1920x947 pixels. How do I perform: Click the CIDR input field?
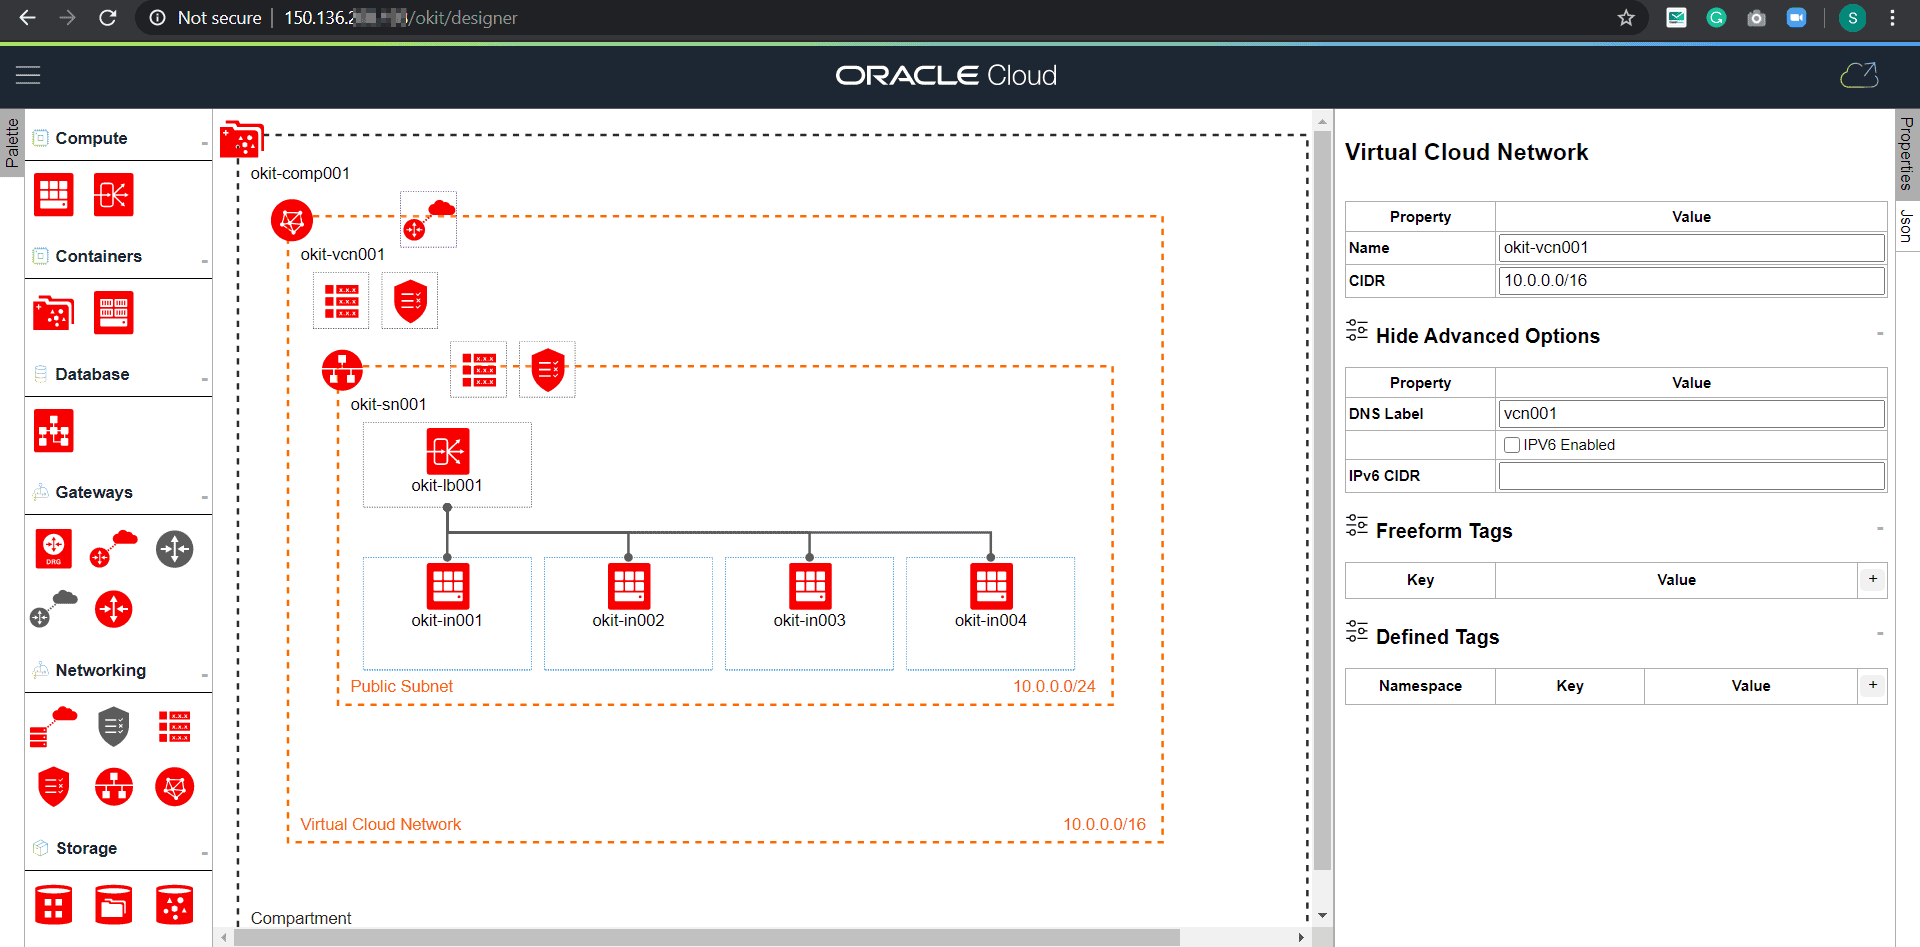pos(1691,281)
